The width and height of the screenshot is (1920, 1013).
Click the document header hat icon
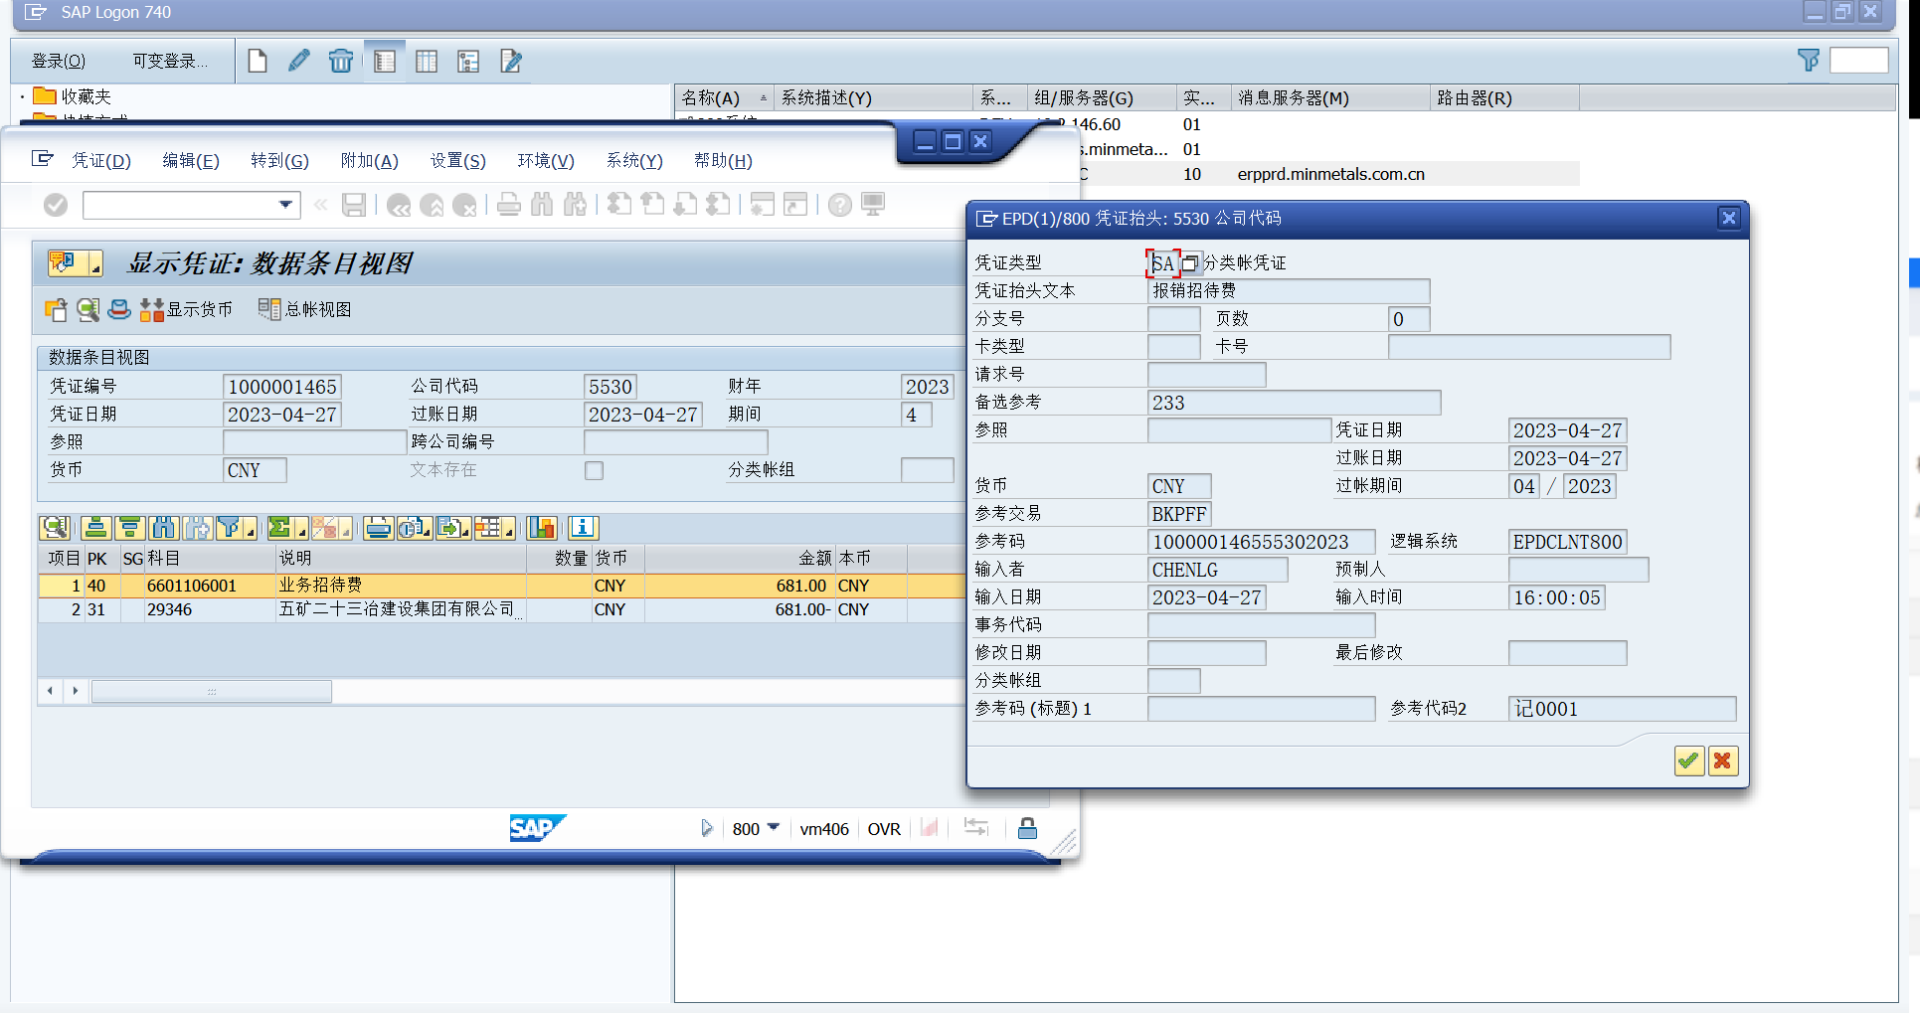coord(119,309)
